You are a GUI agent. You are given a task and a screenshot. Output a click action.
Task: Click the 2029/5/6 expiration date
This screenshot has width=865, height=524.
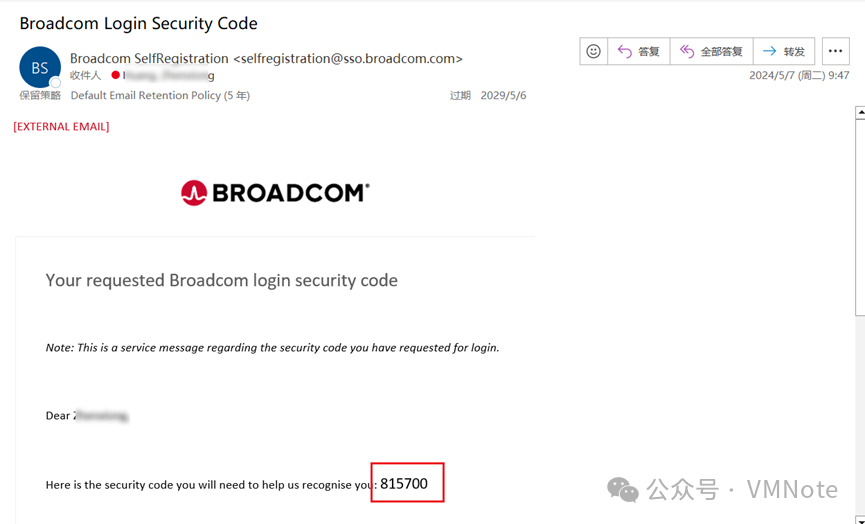503,96
